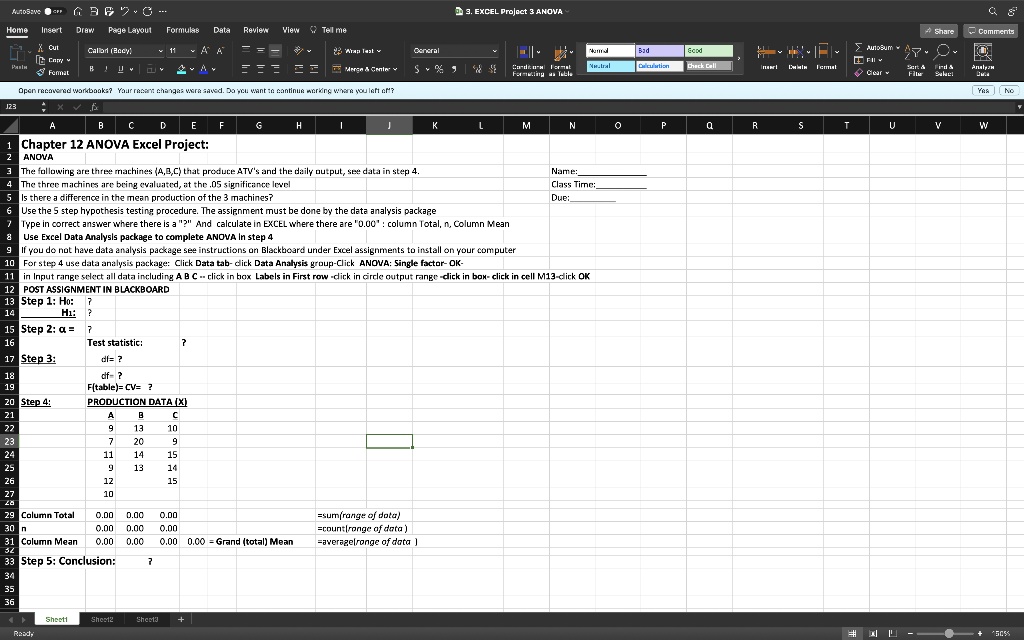Image resolution: width=1024 pixels, height=640 pixels.
Task: Open Format as Table menu
Action: point(562,60)
